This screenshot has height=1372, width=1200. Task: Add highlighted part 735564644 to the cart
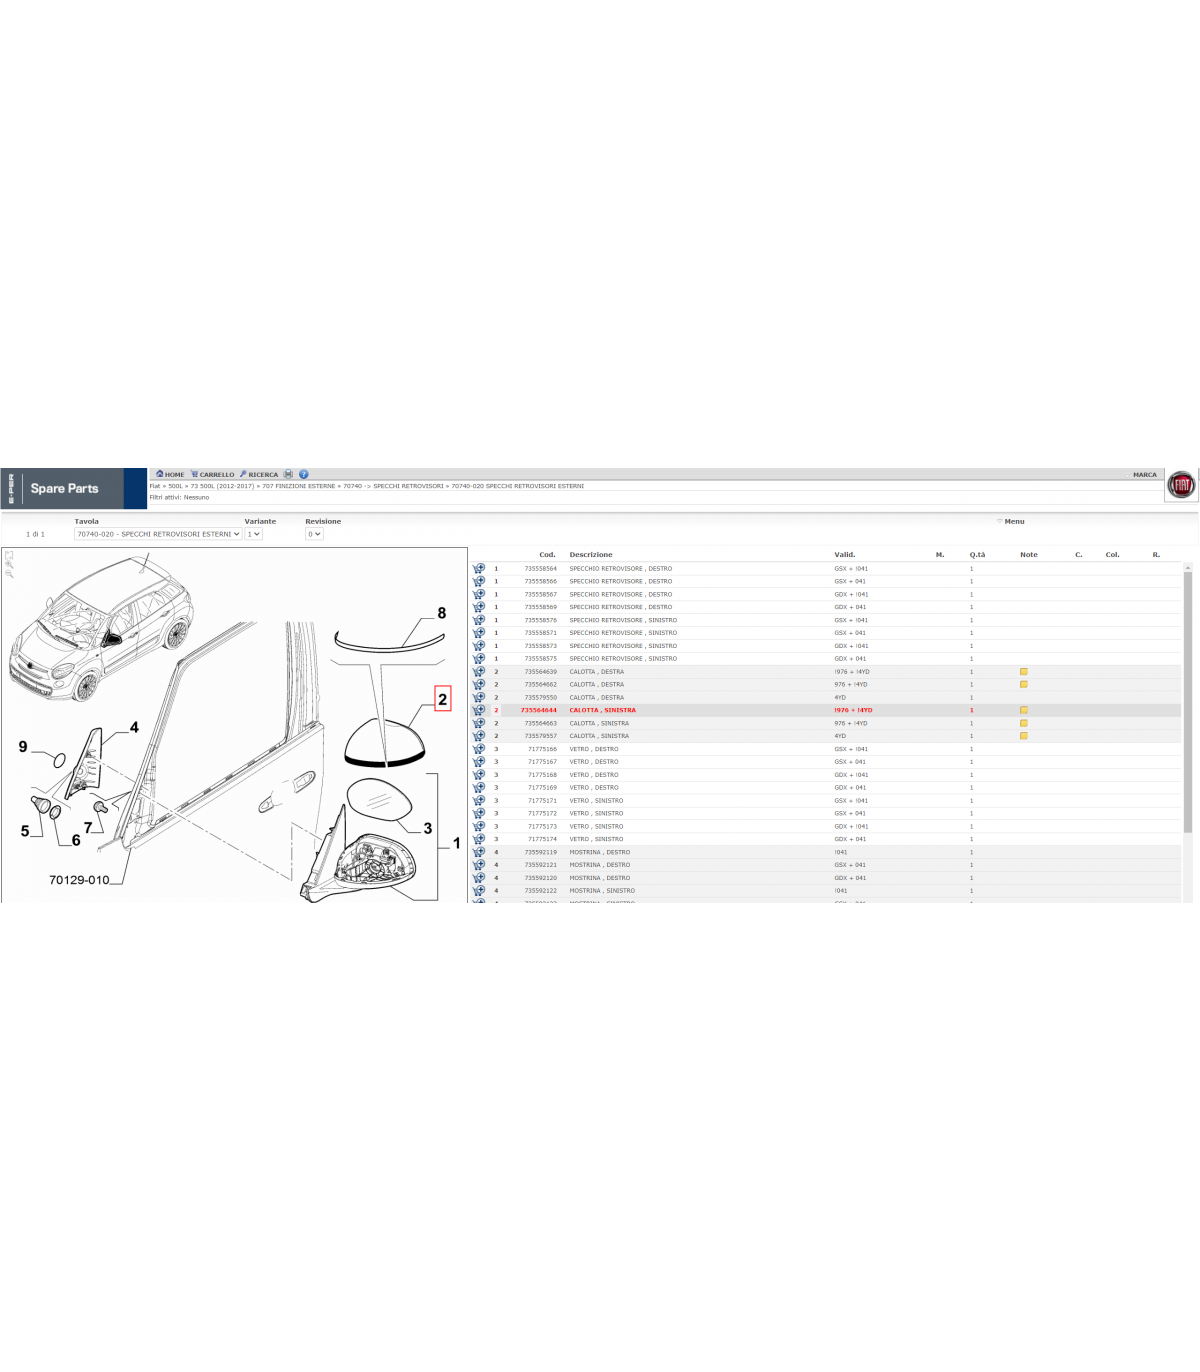[479, 711]
